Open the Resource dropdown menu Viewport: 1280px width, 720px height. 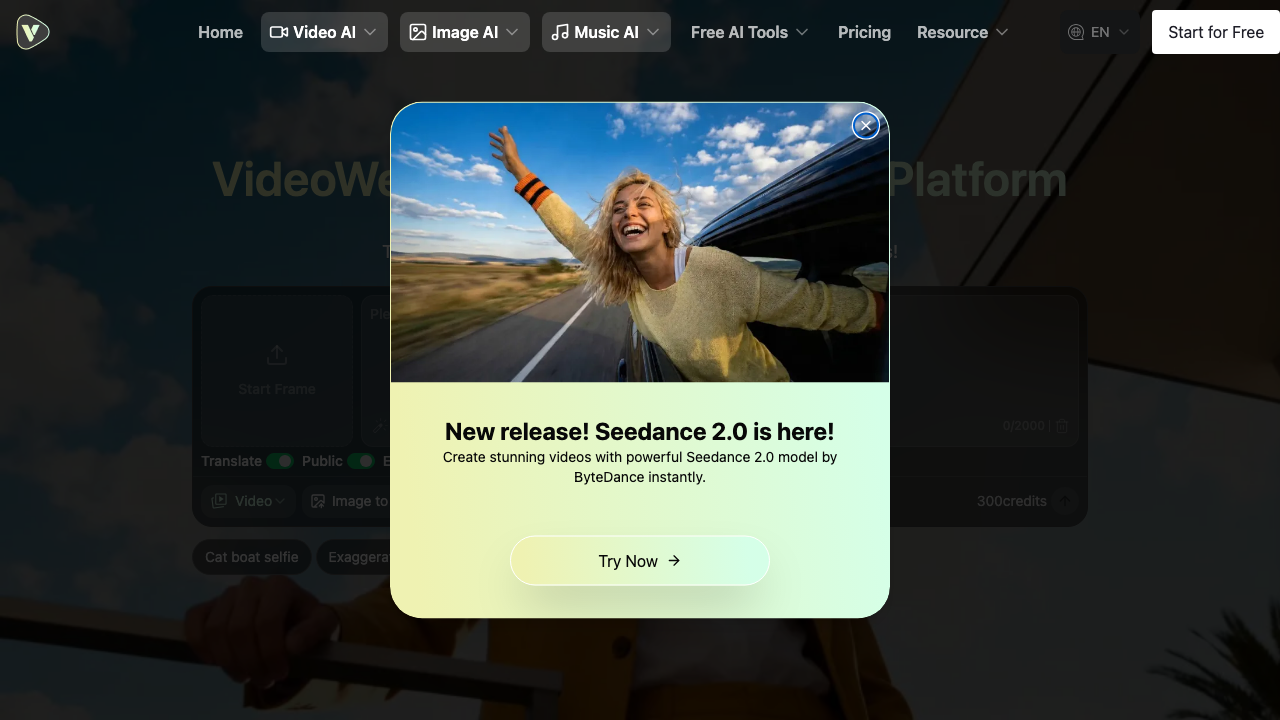[x=962, y=32]
